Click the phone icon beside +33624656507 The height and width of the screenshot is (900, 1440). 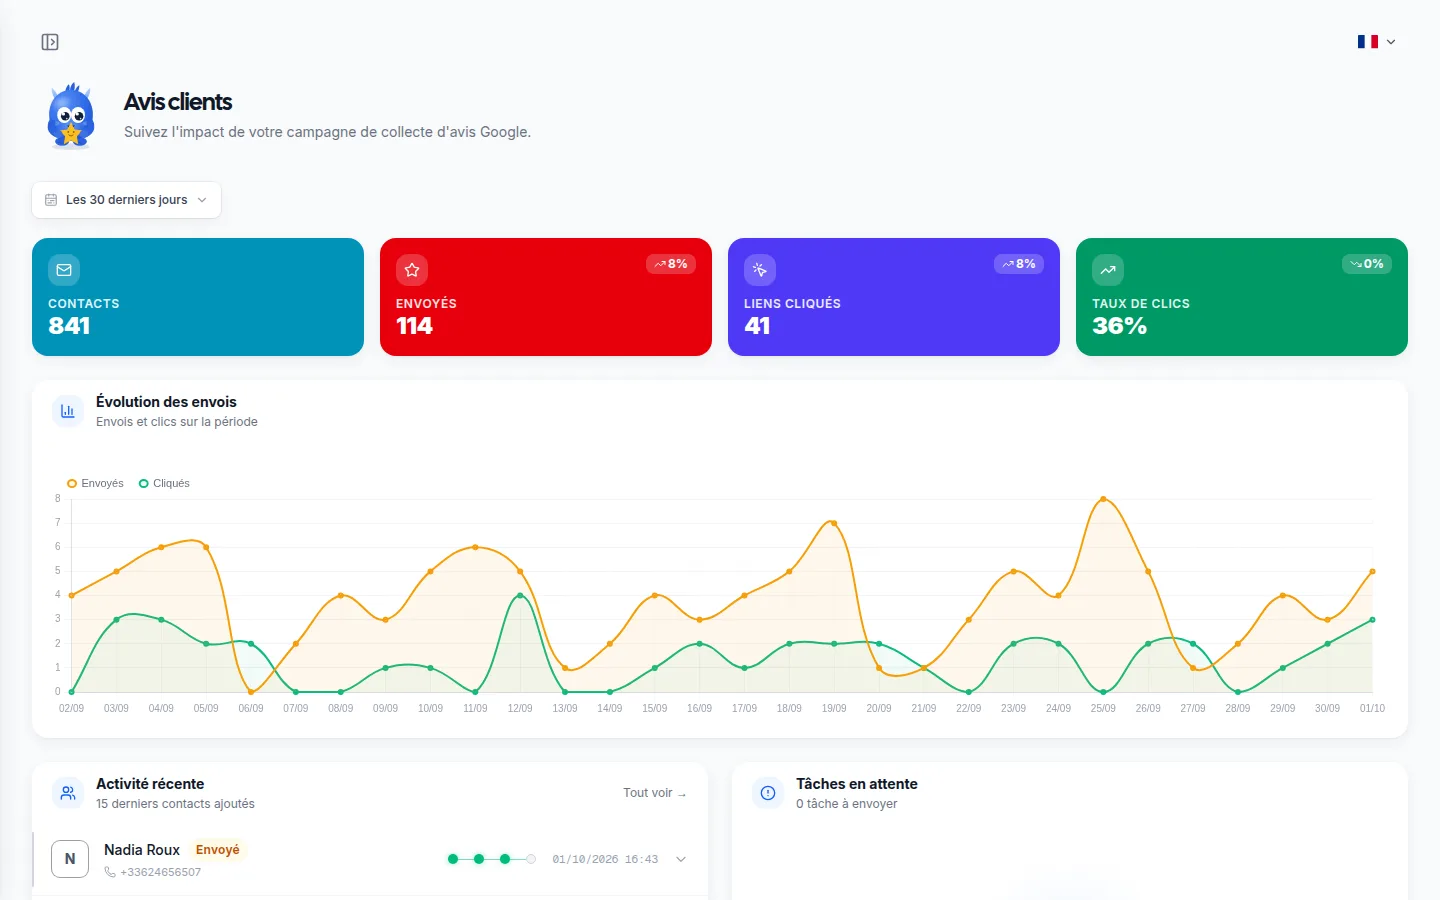click(x=110, y=872)
